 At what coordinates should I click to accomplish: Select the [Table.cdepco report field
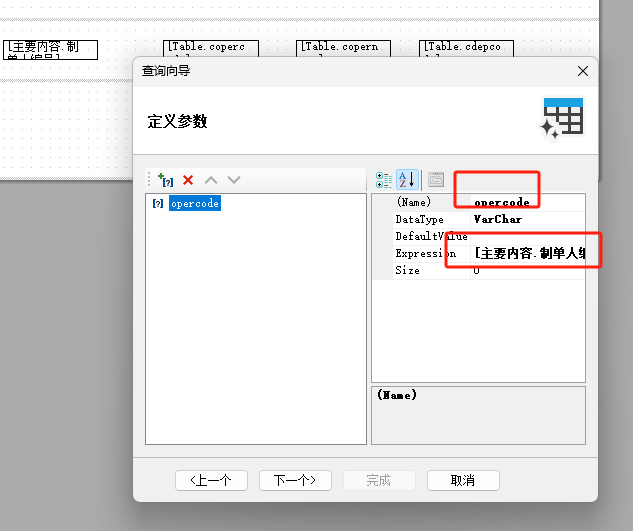pos(466,48)
